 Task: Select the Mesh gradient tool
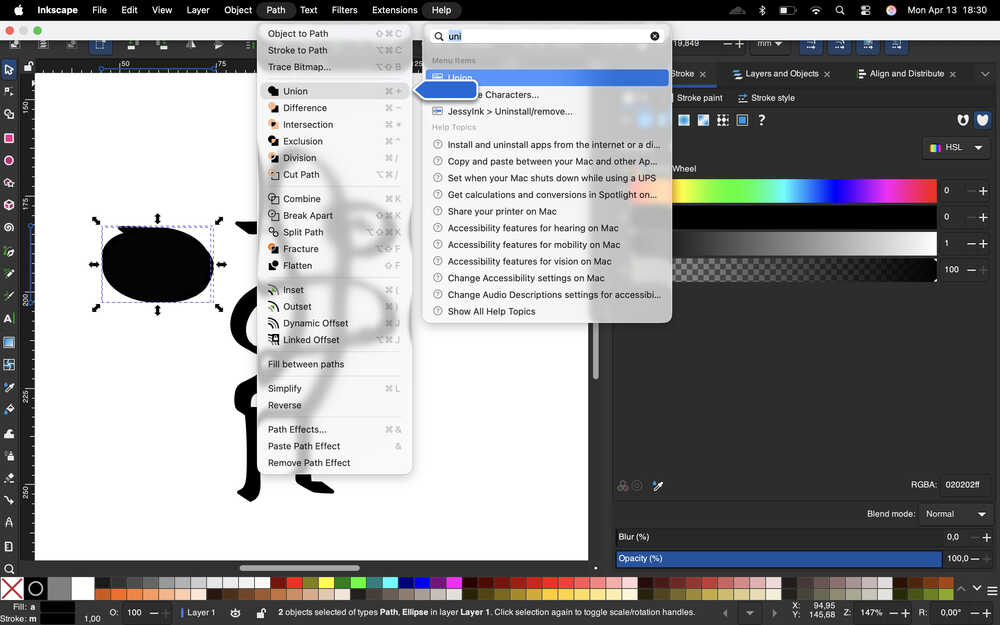[x=9, y=365]
